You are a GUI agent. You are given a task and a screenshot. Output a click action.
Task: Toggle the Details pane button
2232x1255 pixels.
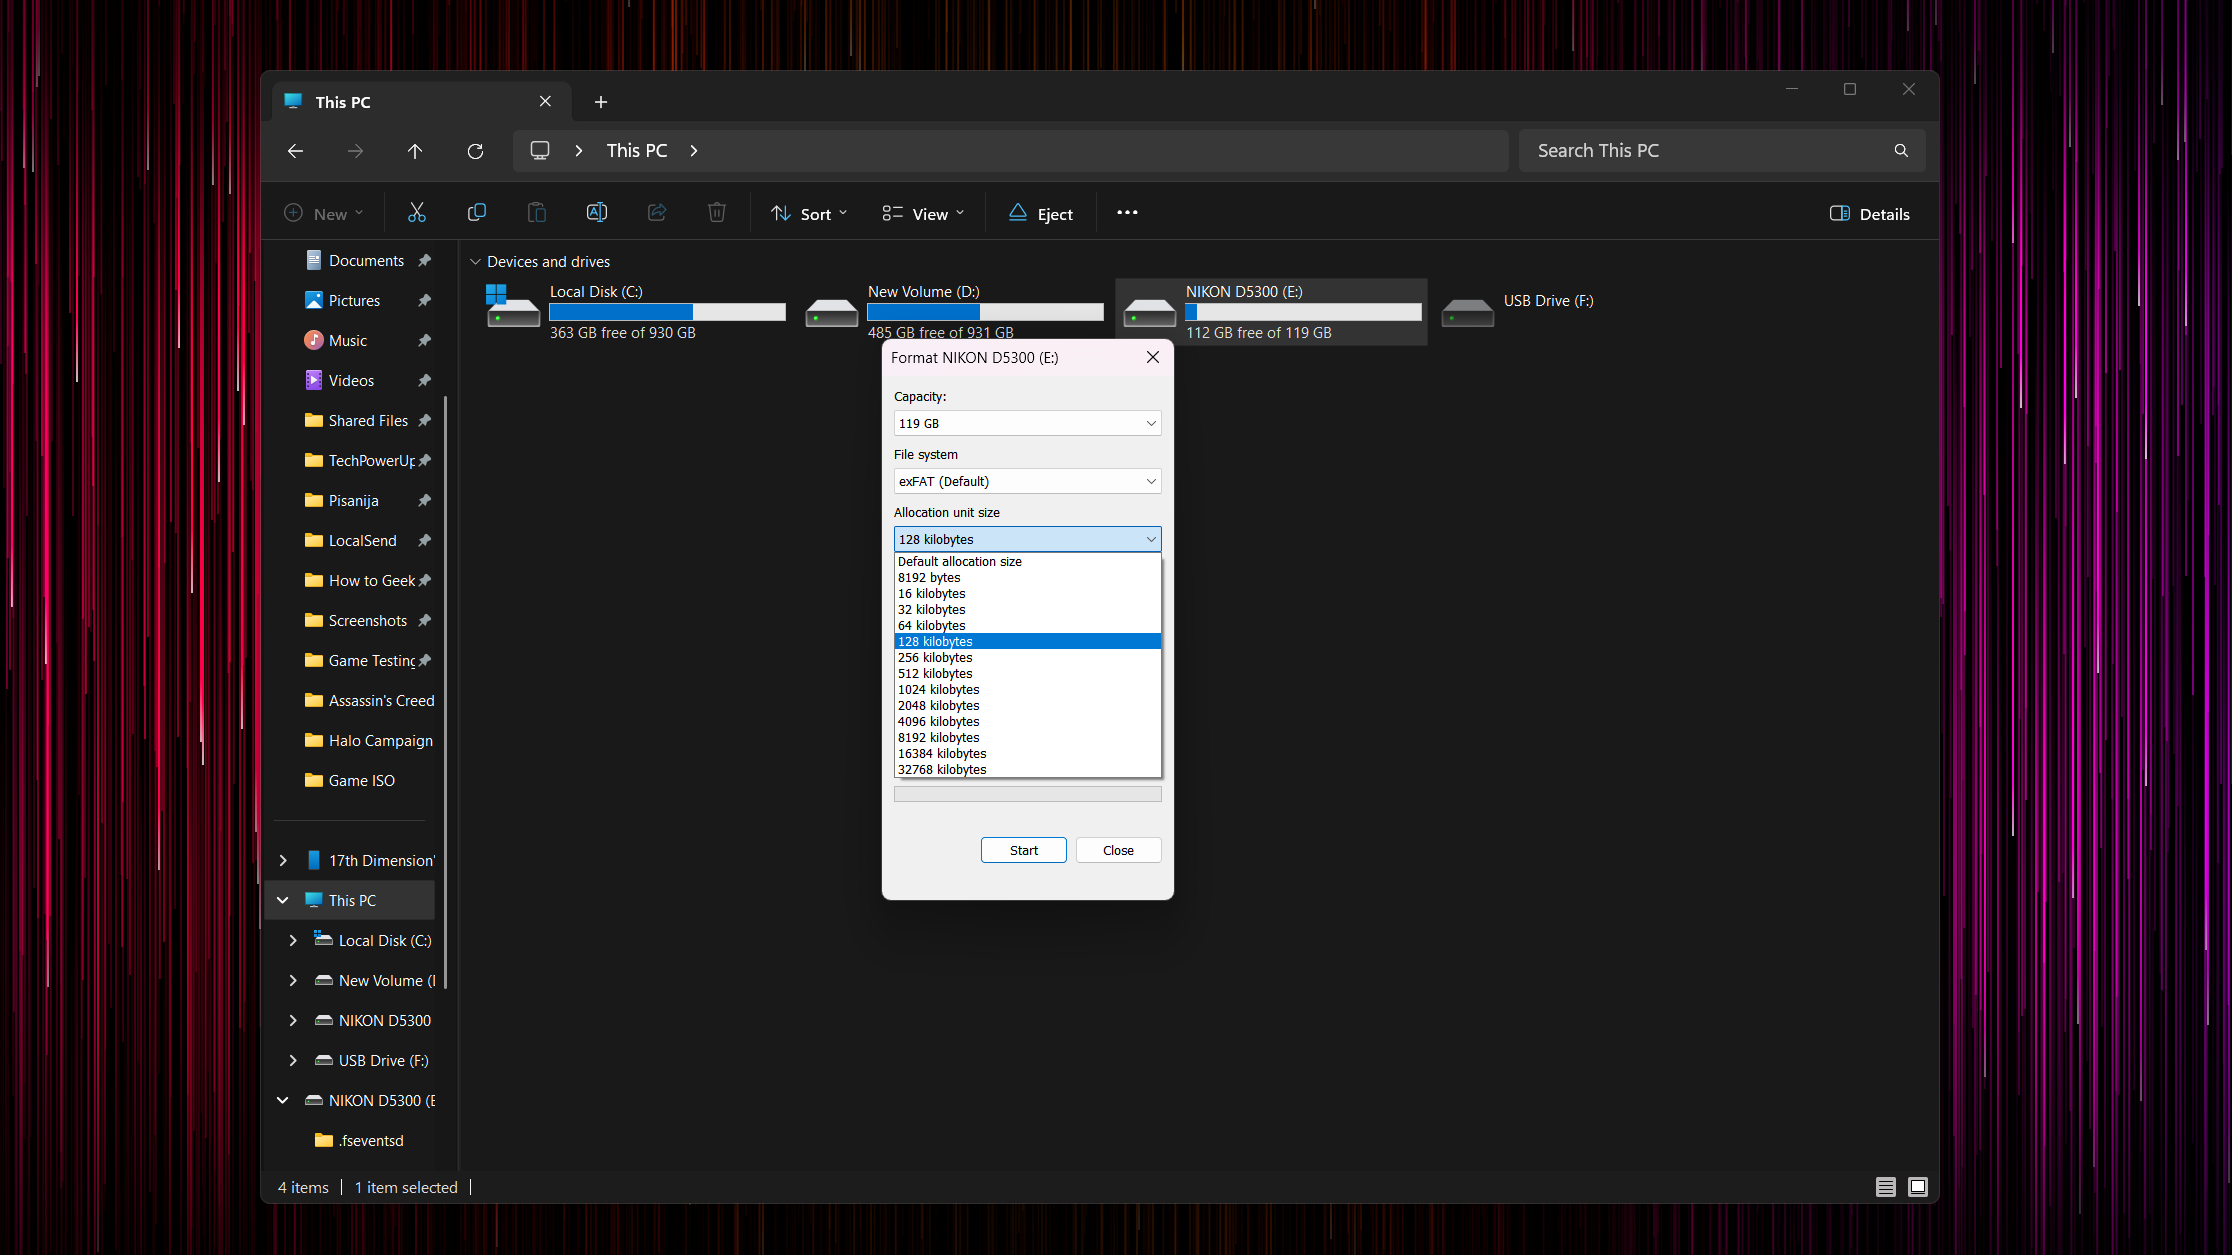[1870, 214]
